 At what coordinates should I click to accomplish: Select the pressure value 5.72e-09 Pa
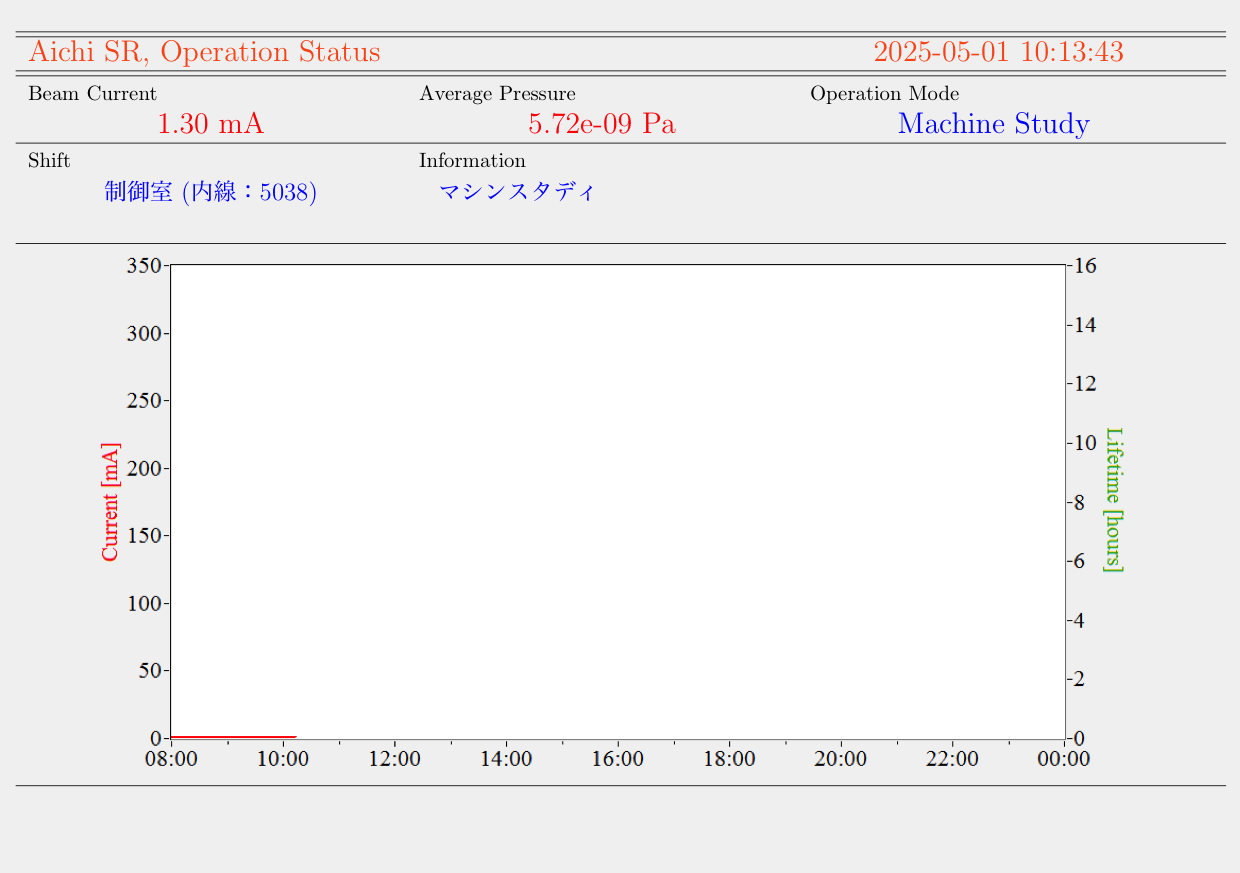click(x=602, y=124)
